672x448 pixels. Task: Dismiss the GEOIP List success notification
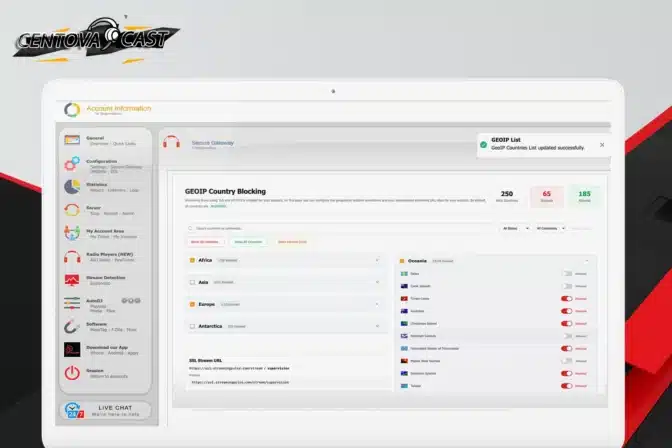coord(601,144)
